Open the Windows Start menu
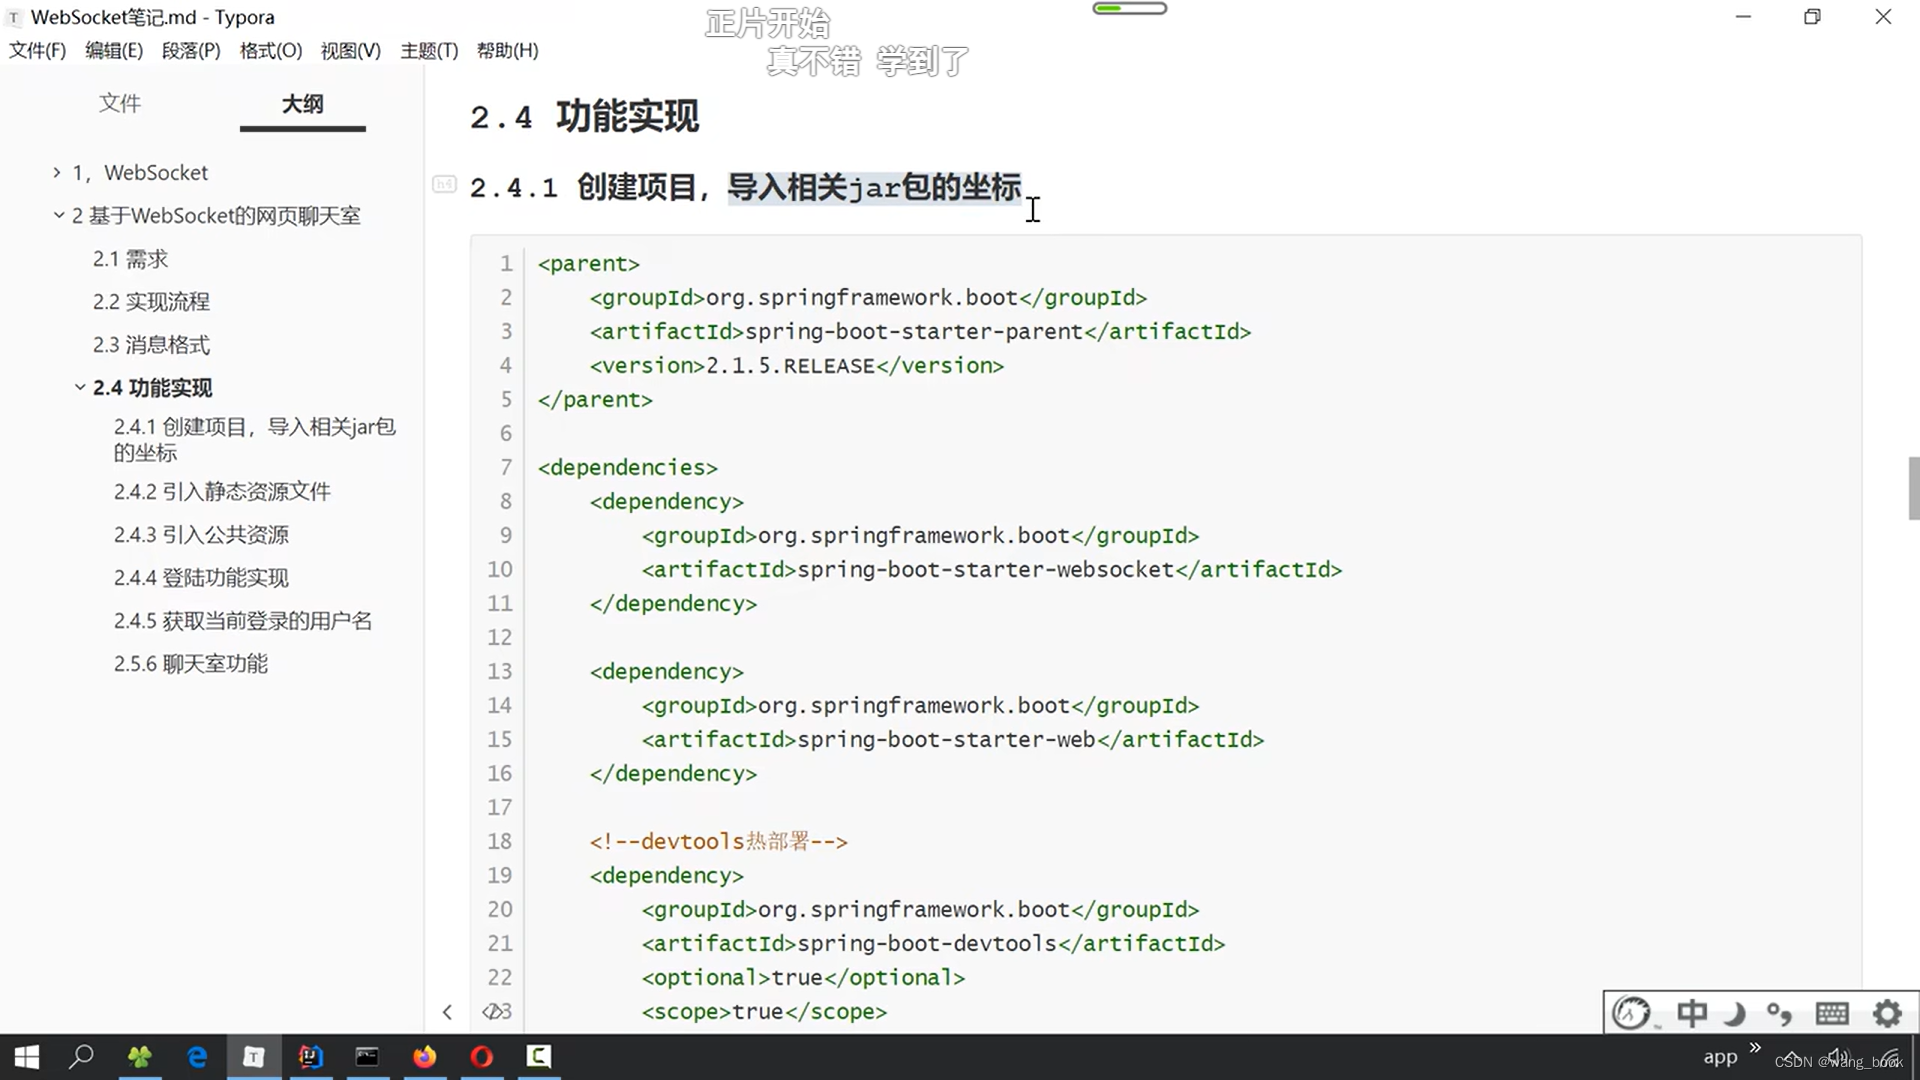Viewport: 1920px width, 1080px height. point(25,1056)
